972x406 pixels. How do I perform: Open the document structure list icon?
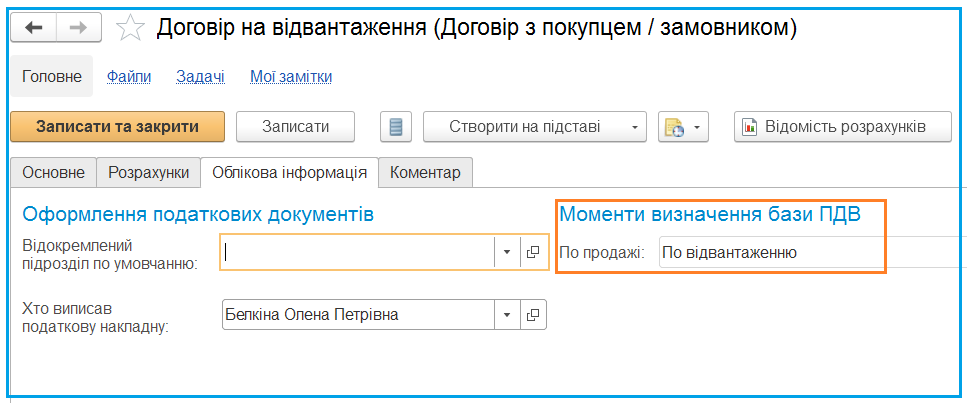coord(395,127)
